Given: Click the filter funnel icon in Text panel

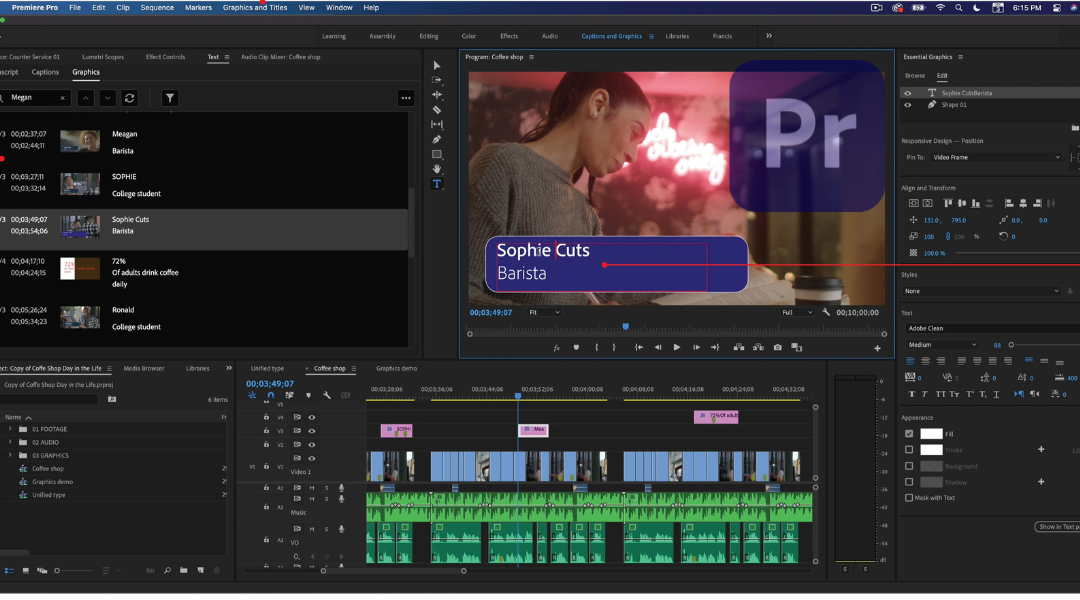Looking at the screenshot, I should tap(169, 98).
